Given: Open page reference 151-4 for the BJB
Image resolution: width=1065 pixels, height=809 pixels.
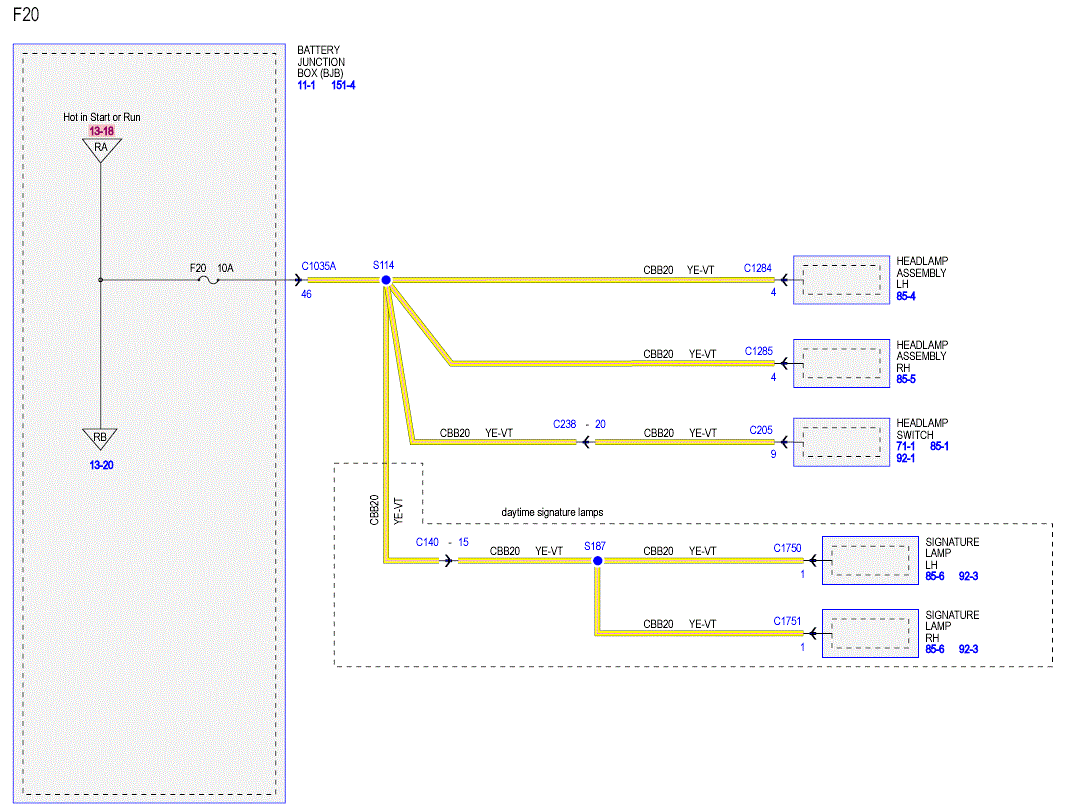Looking at the screenshot, I should [x=343, y=86].
